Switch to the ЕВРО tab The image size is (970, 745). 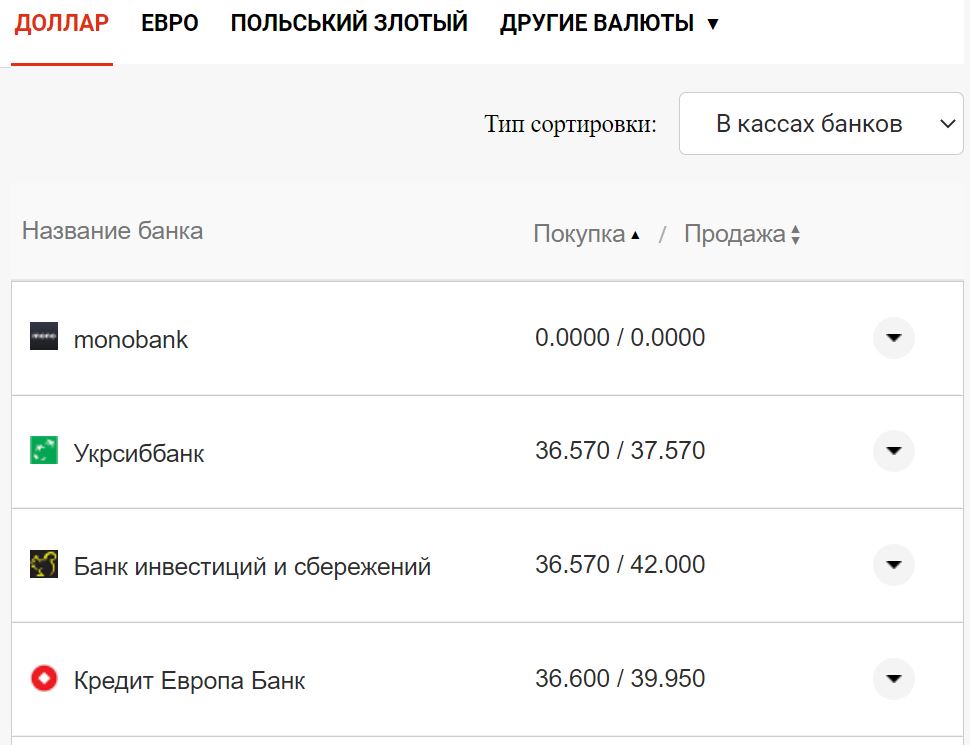(x=170, y=22)
